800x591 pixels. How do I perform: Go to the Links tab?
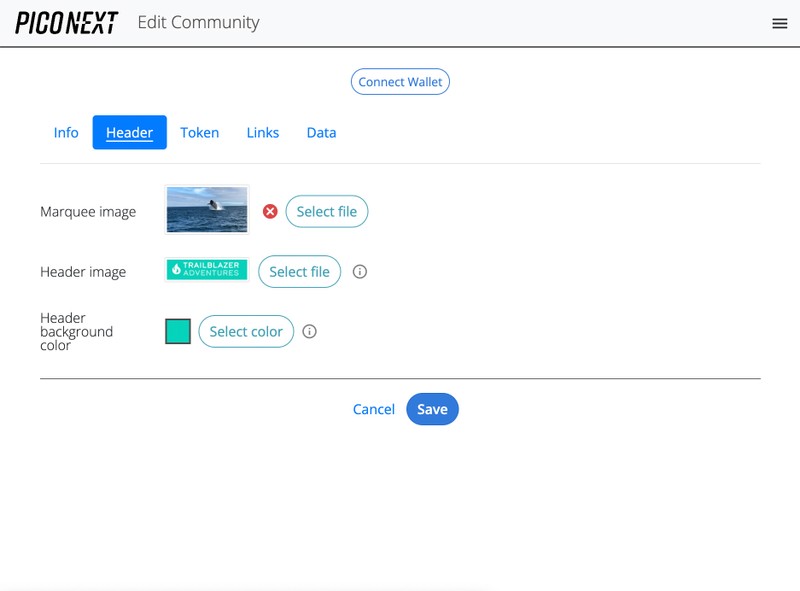pyautogui.click(x=263, y=133)
